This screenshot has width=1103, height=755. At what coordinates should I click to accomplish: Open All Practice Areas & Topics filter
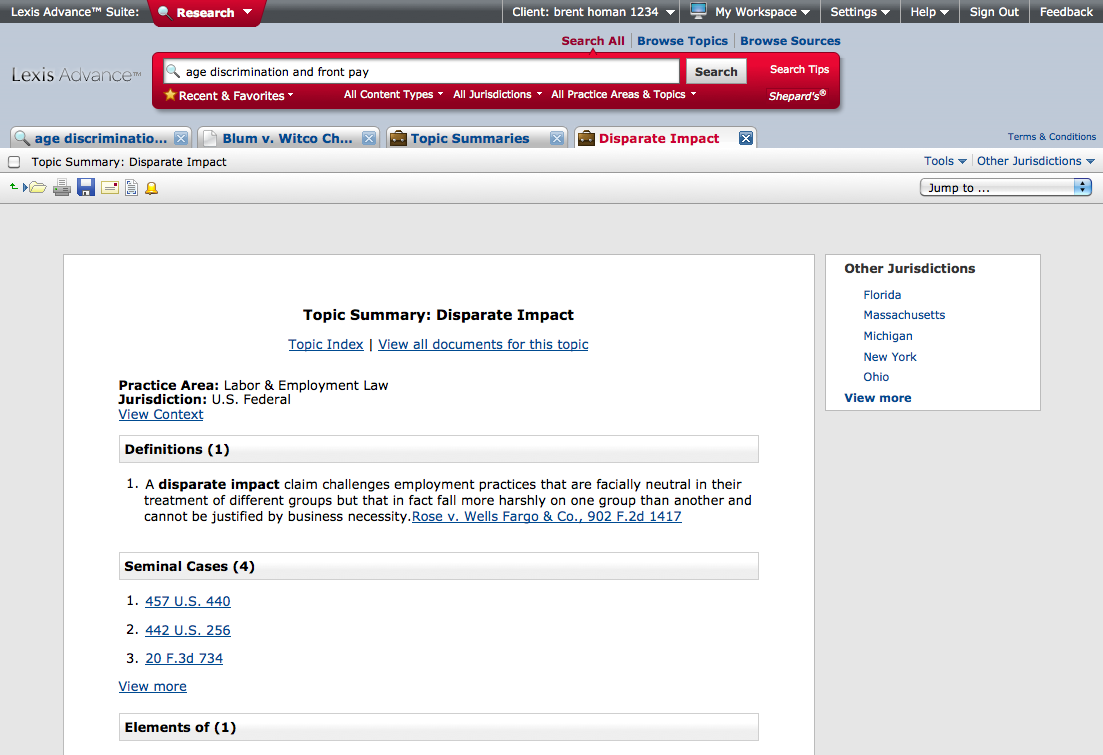tap(623, 94)
